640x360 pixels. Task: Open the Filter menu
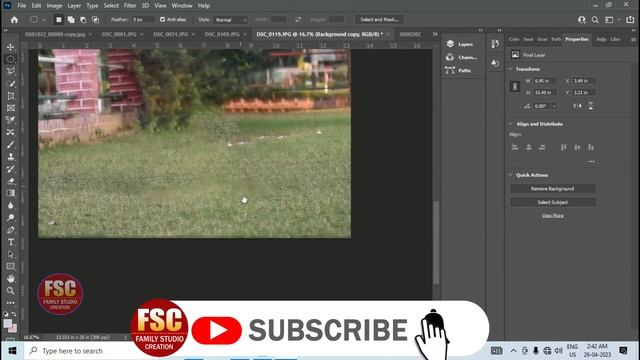tap(130, 6)
